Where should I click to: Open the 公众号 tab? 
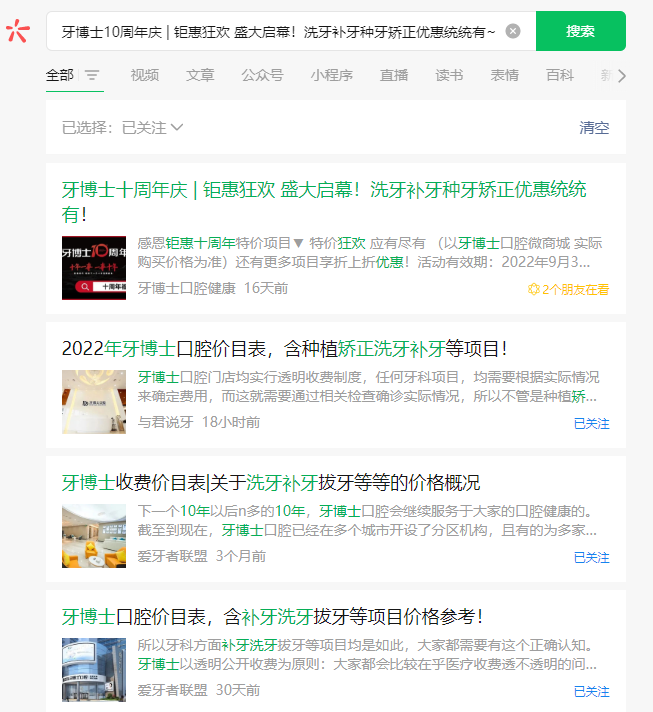click(262, 75)
